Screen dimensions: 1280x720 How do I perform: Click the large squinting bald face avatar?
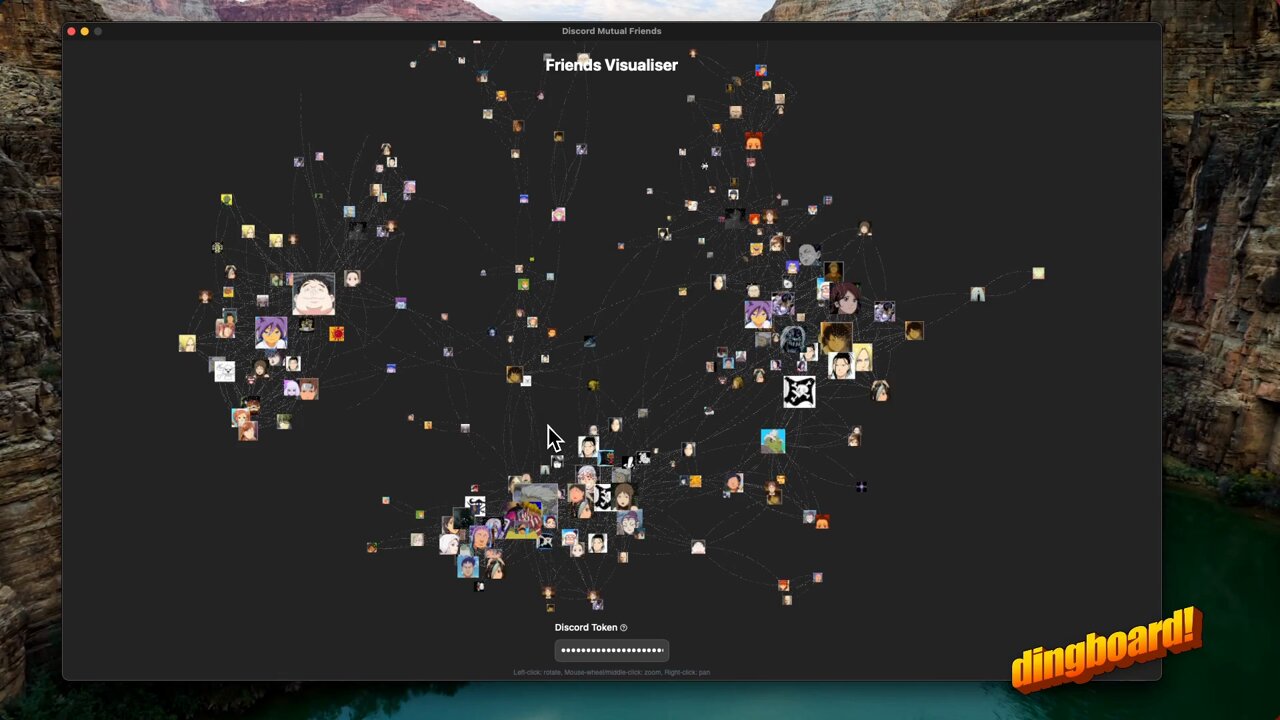pyautogui.click(x=313, y=294)
